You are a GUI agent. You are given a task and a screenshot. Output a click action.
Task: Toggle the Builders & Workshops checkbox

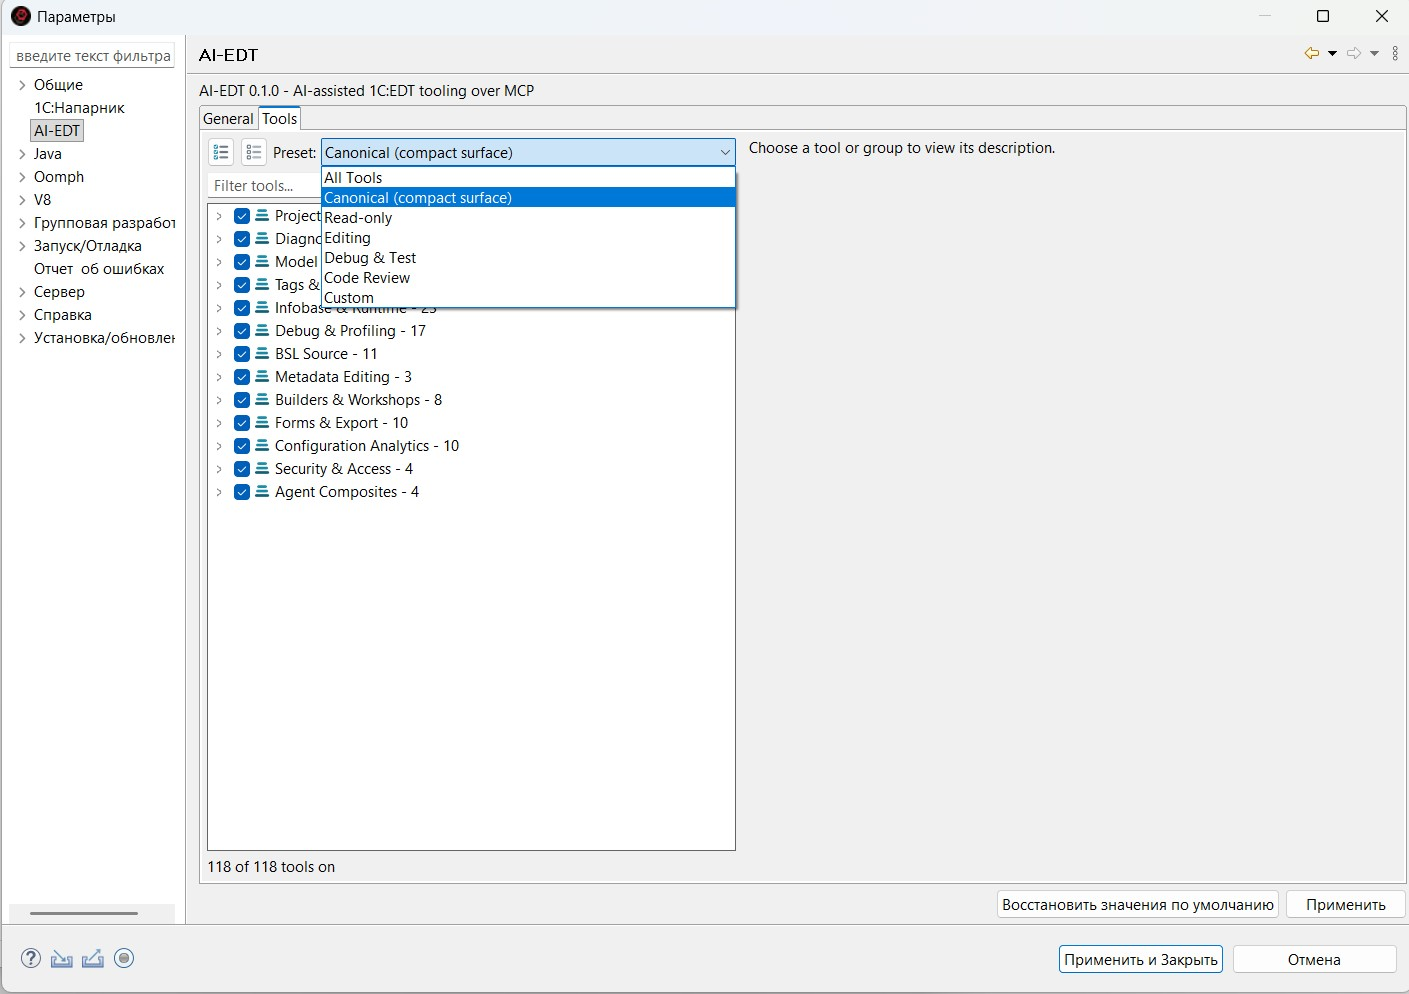[x=242, y=400]
